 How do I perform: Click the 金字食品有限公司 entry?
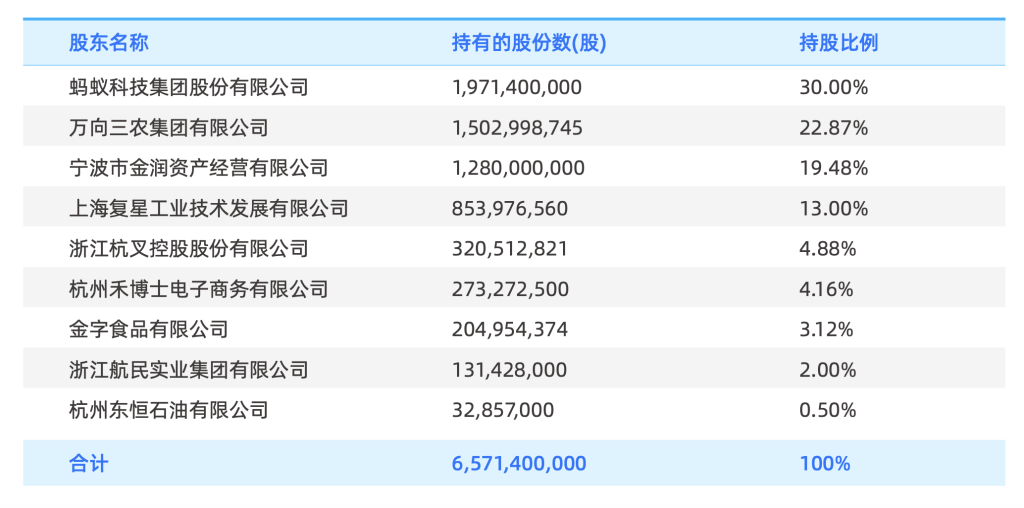pyautogui.click(x=148, y=329)
